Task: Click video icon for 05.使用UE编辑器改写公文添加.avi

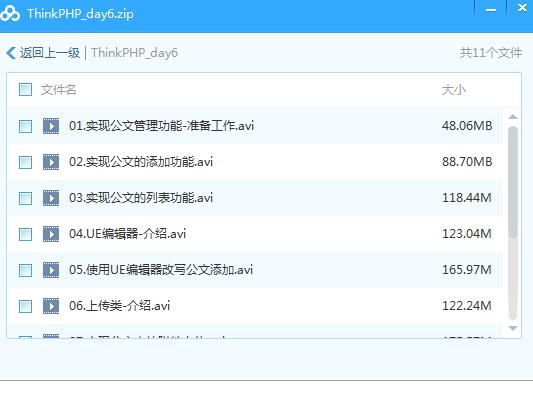Action: (x=51, y=270)
